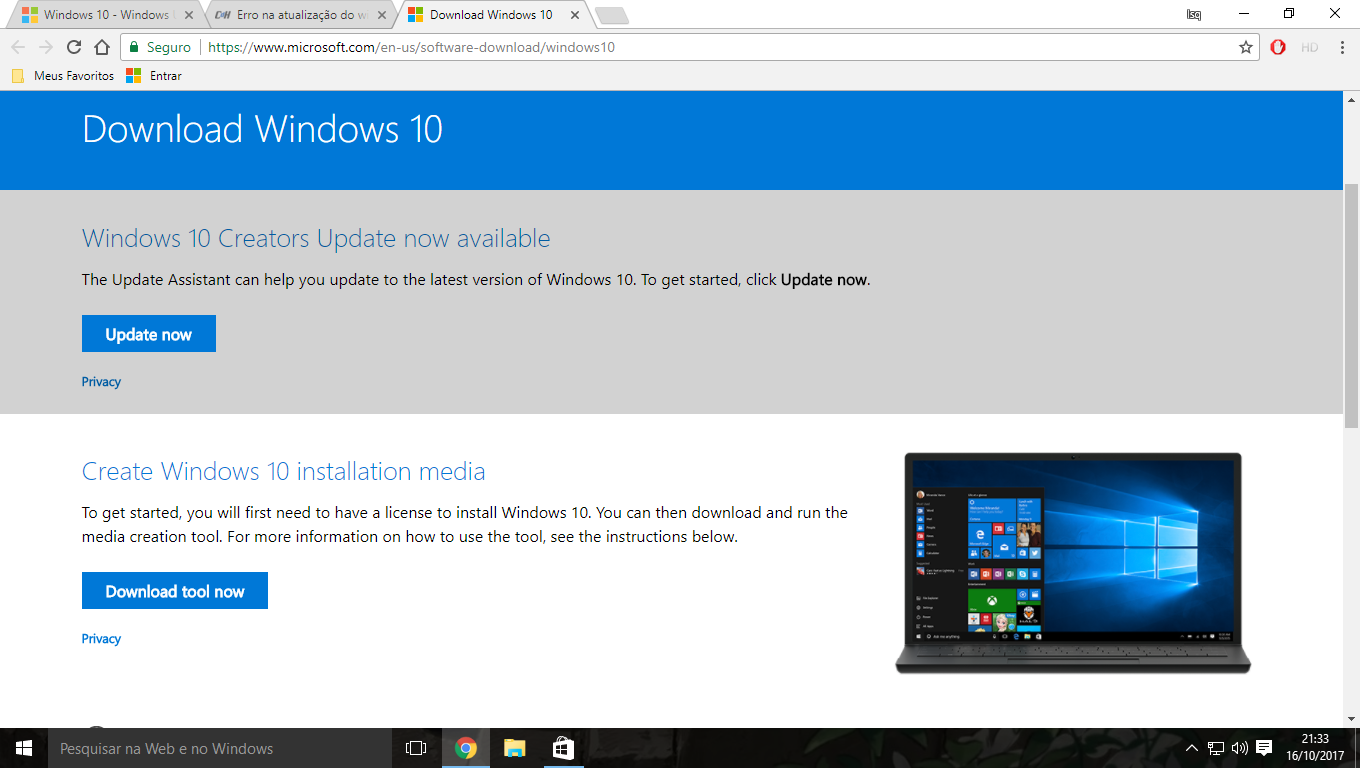Open the Action Center notifications icon
This screenshot has width=1360, height=768.
[x=1264, y=748]
